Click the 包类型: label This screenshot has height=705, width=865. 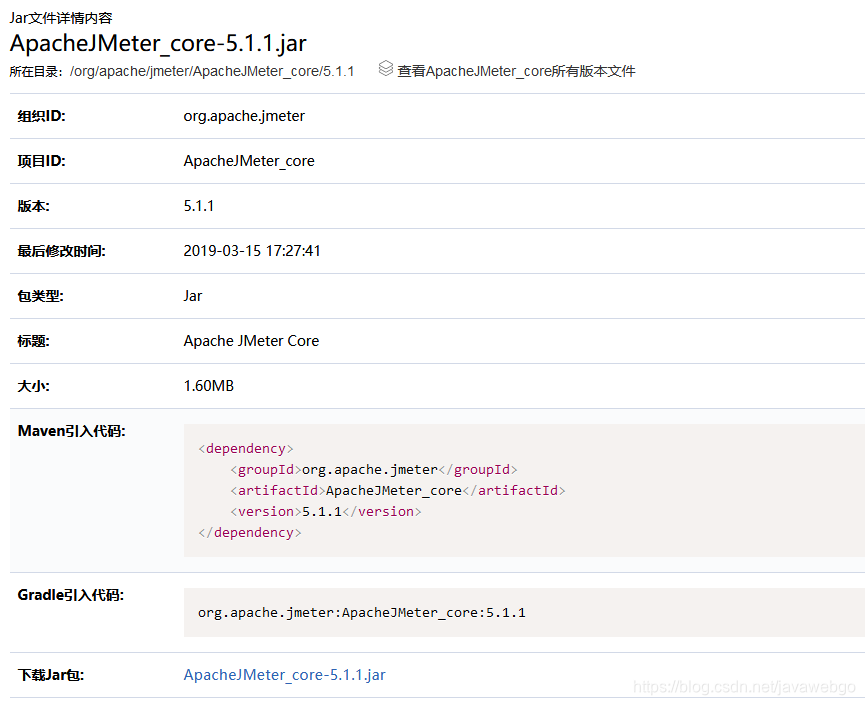(x=40, y=296)
